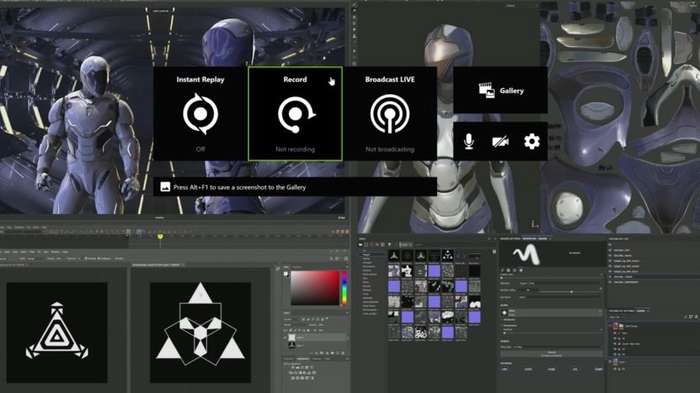Click the picture icon in screenshot hint bar
The height and width of the screenshot is (393, 700).
(x=165, y=187)
